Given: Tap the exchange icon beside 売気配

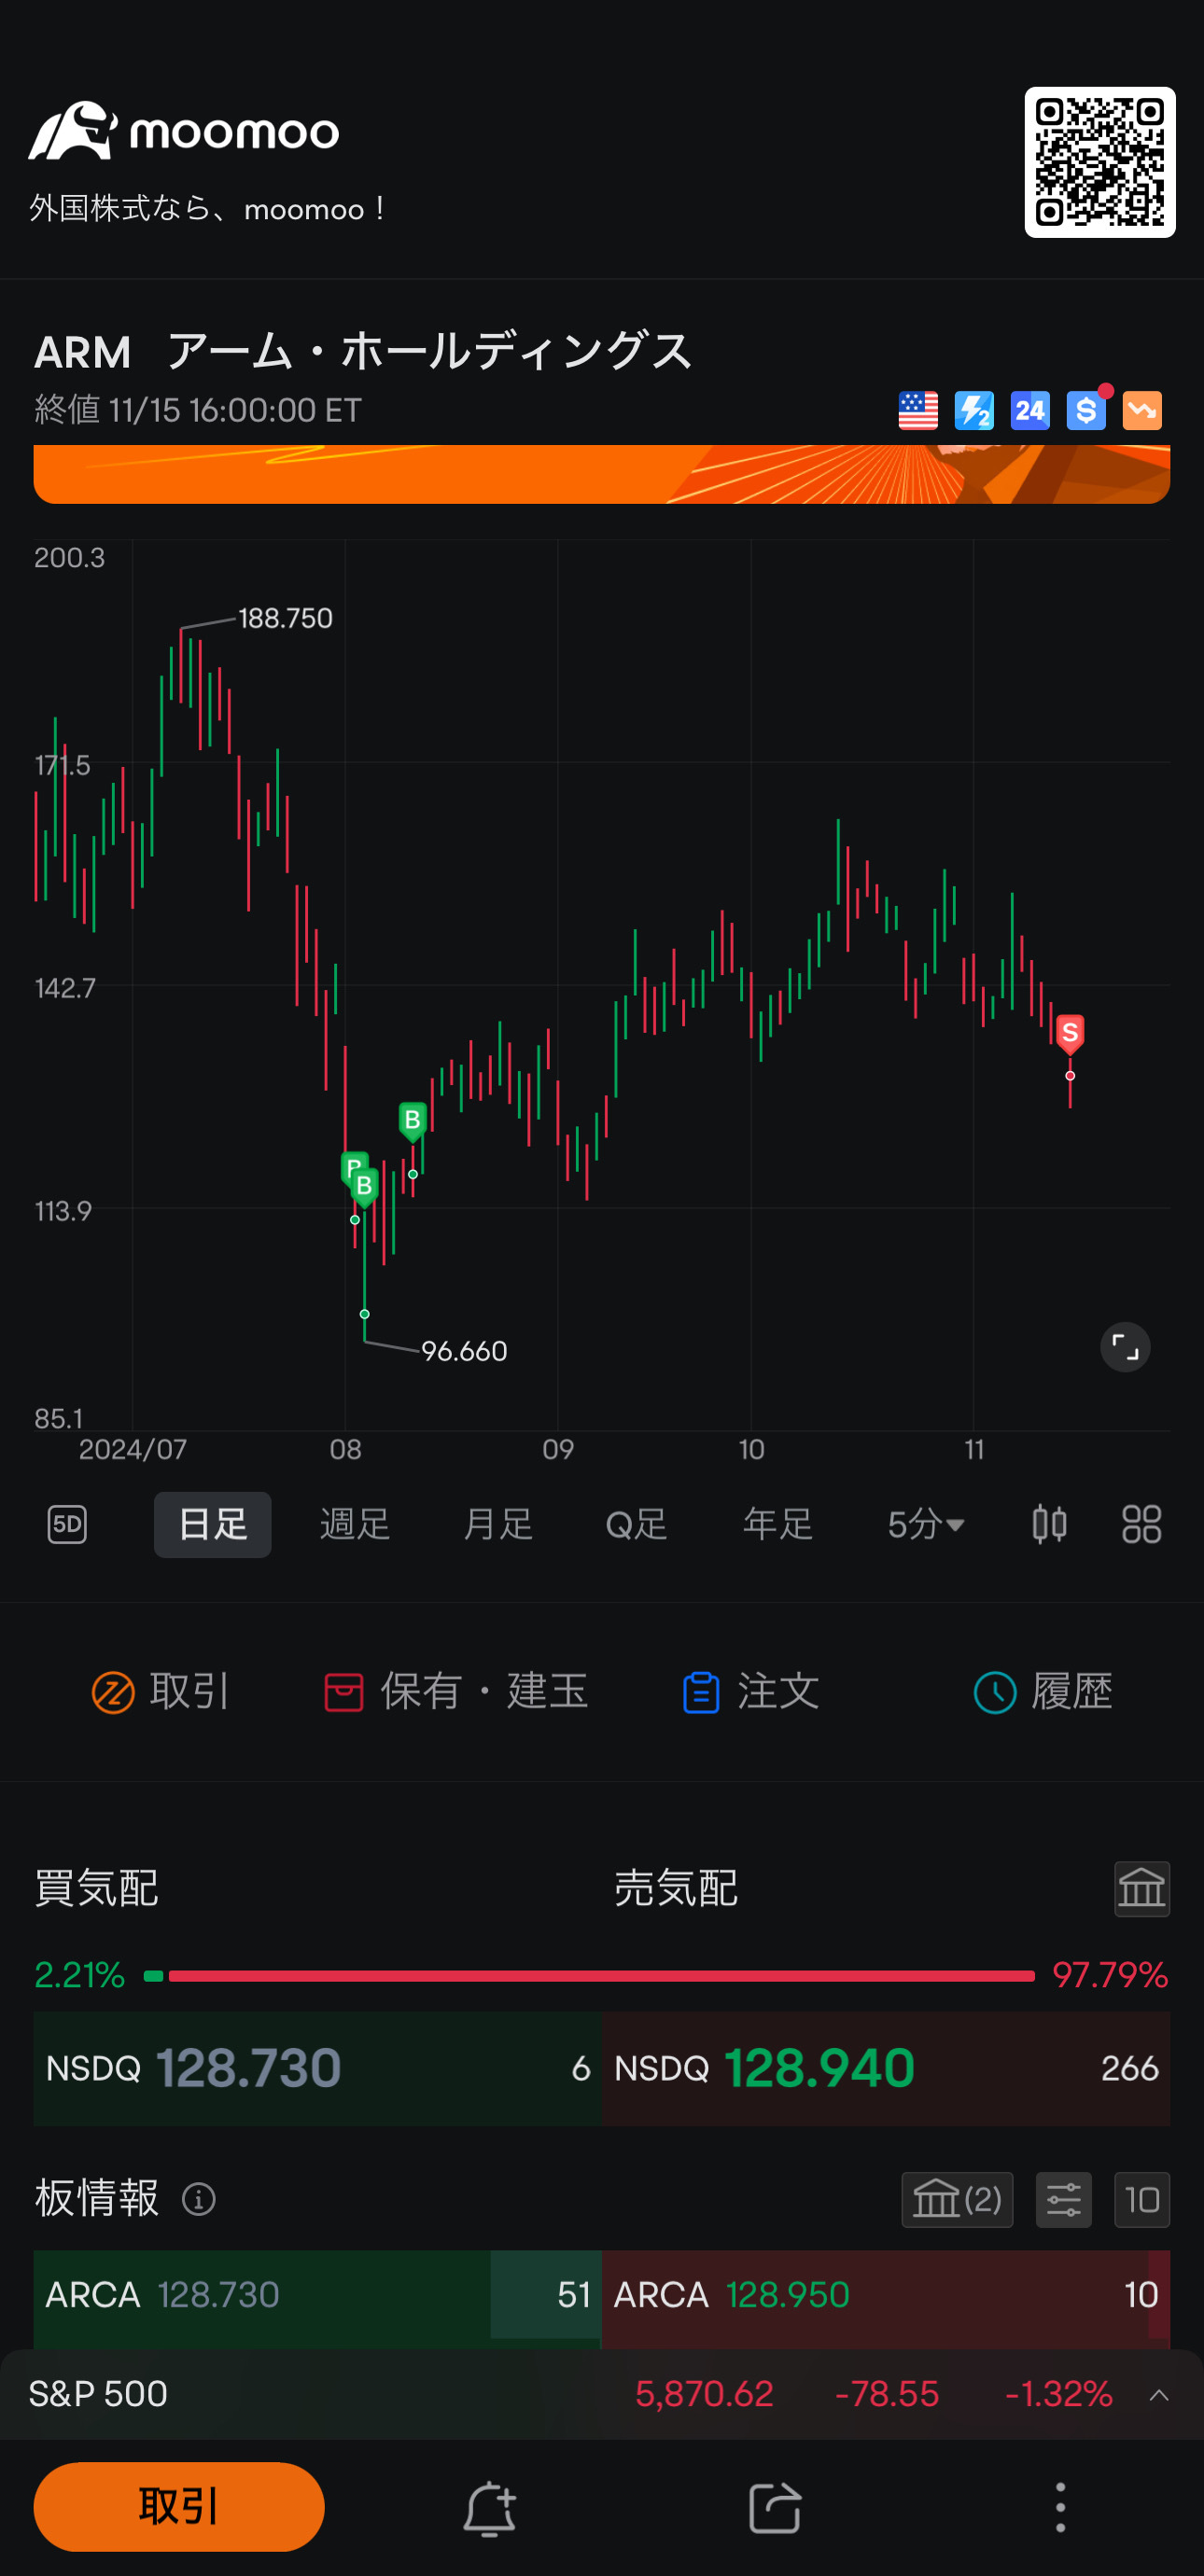Looking at the screenshot, I should coord(1142,1889).
